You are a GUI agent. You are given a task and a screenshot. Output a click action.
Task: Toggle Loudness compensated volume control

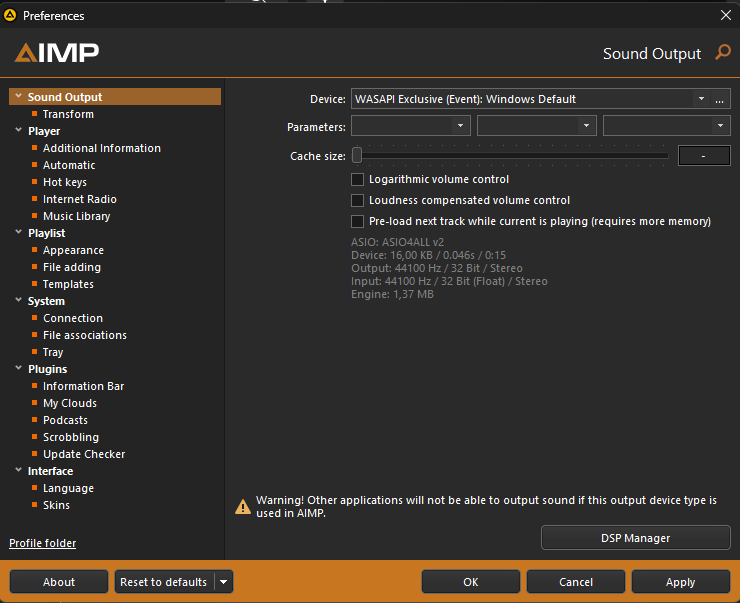pyautogui.click(x=357, y=200)
